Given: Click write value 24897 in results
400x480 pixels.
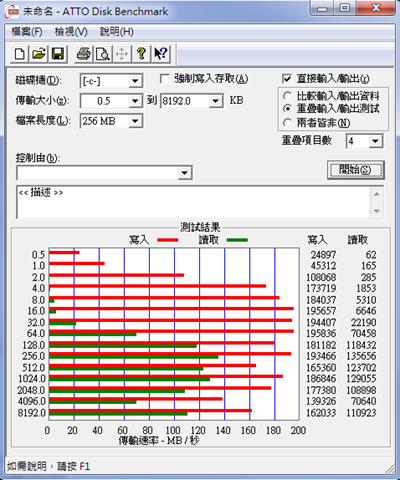Looking at the screenshot, I should click(323, 255).
